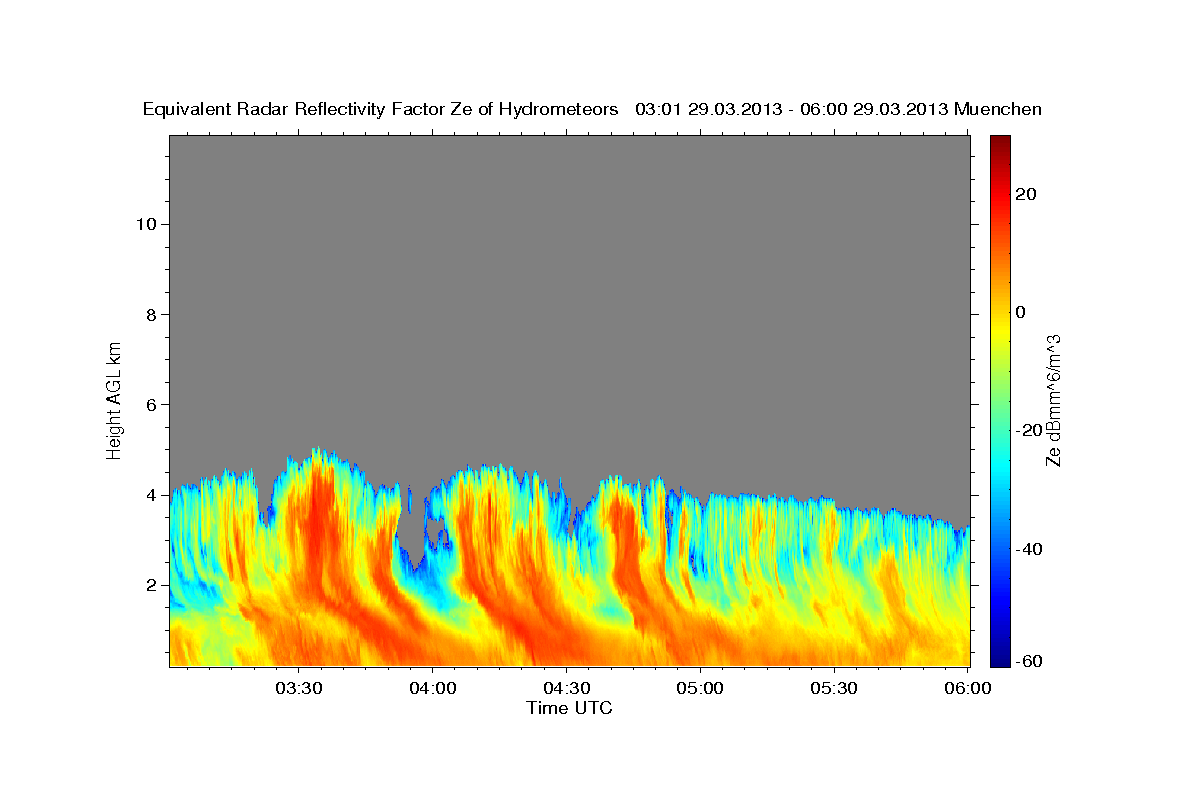Click the date range text '03:01 29.03.2013 - 06:00 29.03.2013 Muenchen'
The width and height of the screenshot is (1200, 800).
[x=839, y=109]
